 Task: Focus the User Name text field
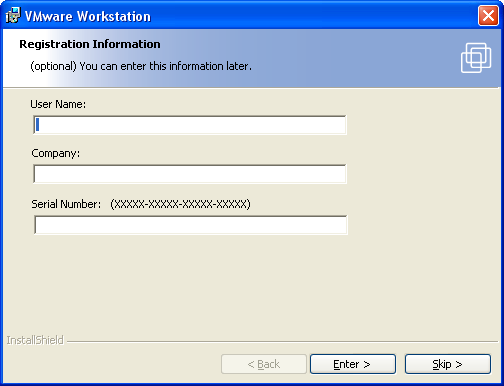click(190, 125)
